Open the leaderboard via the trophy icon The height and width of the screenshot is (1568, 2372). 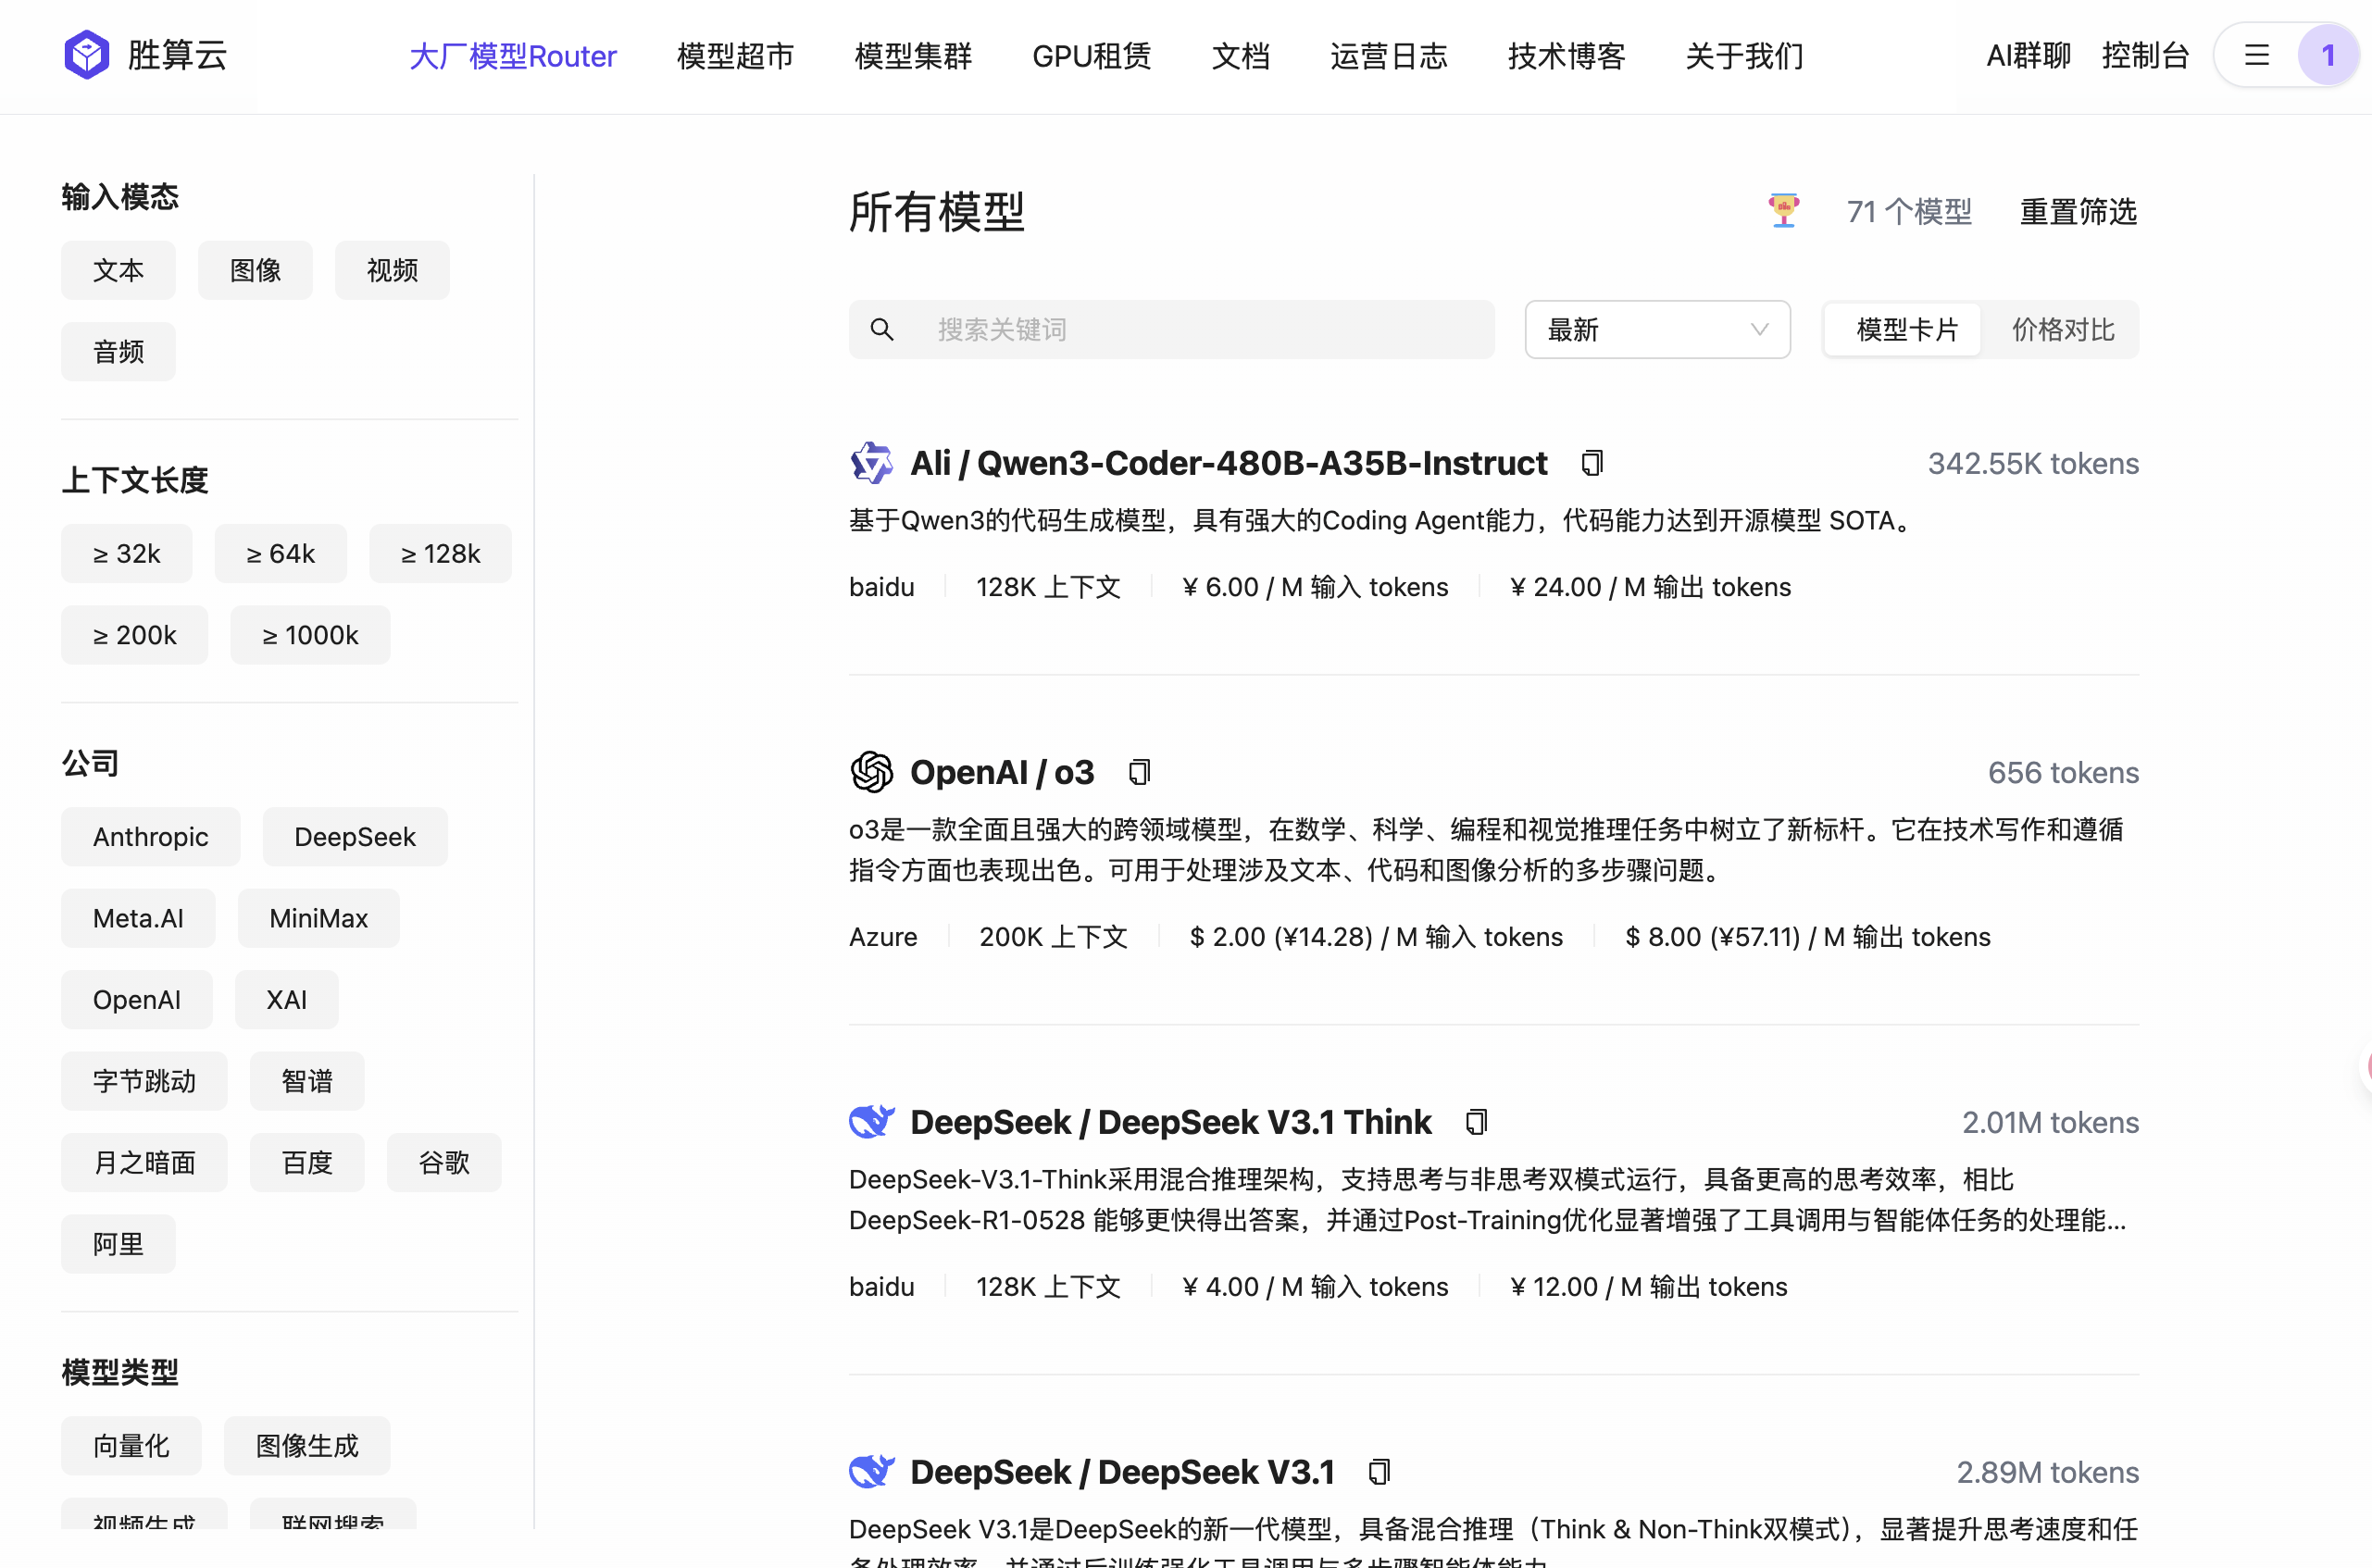pos(1783,210)
